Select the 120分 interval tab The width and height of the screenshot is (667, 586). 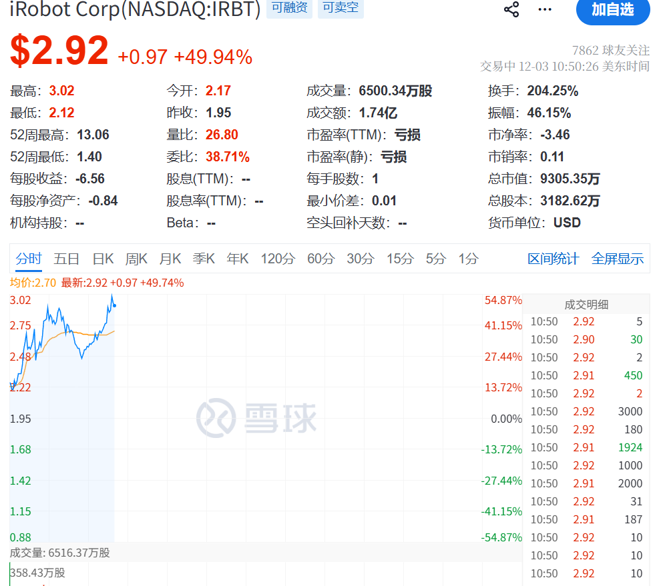click(277, 259)
